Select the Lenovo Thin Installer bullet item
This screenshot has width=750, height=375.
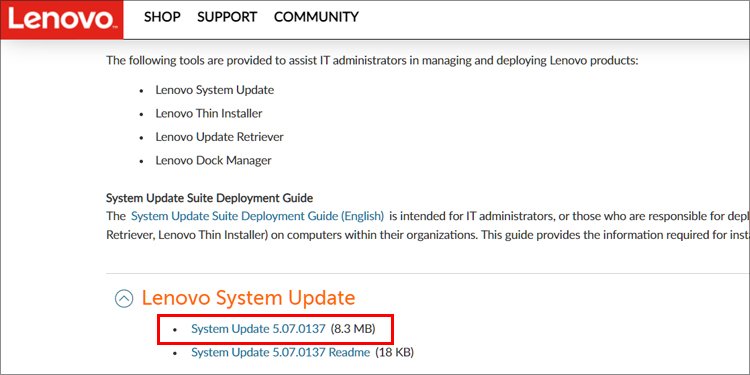pyautogui.click(x=209, y=113)
